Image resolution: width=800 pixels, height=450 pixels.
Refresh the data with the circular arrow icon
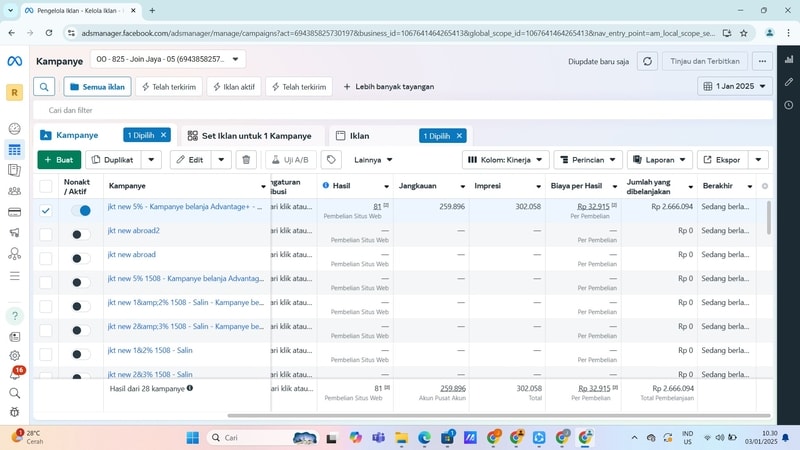tap(647, 61)
